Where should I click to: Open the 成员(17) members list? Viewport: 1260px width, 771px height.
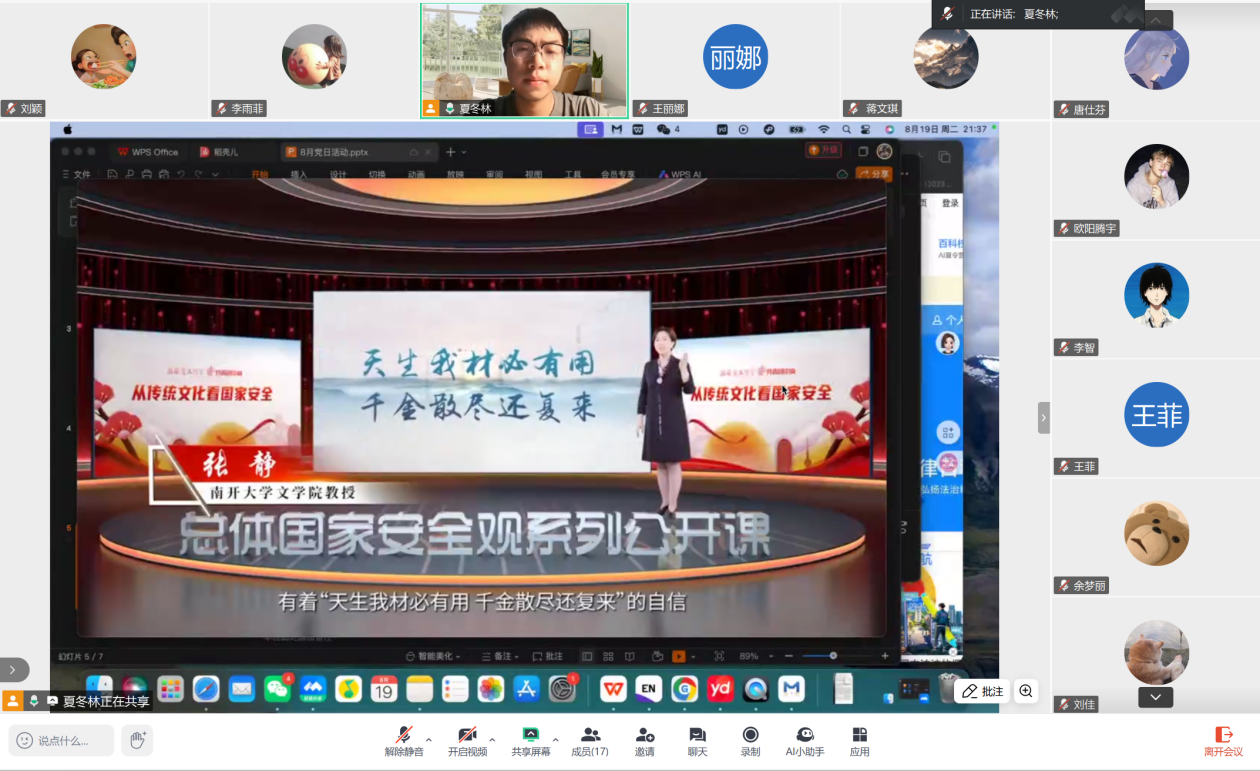[x=590, y=741]
